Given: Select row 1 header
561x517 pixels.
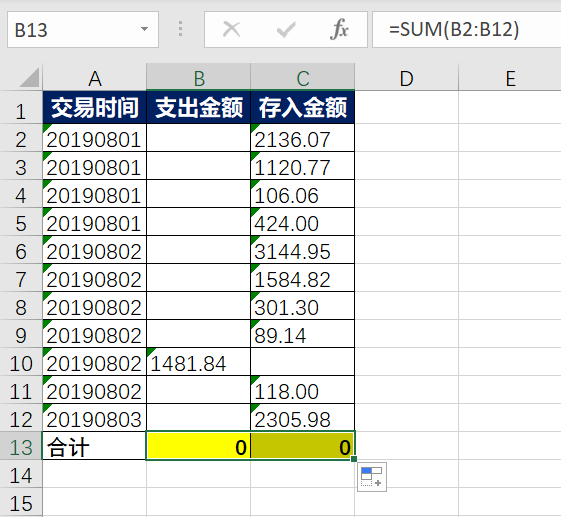Looking at the screenshot, I should 21,107.
